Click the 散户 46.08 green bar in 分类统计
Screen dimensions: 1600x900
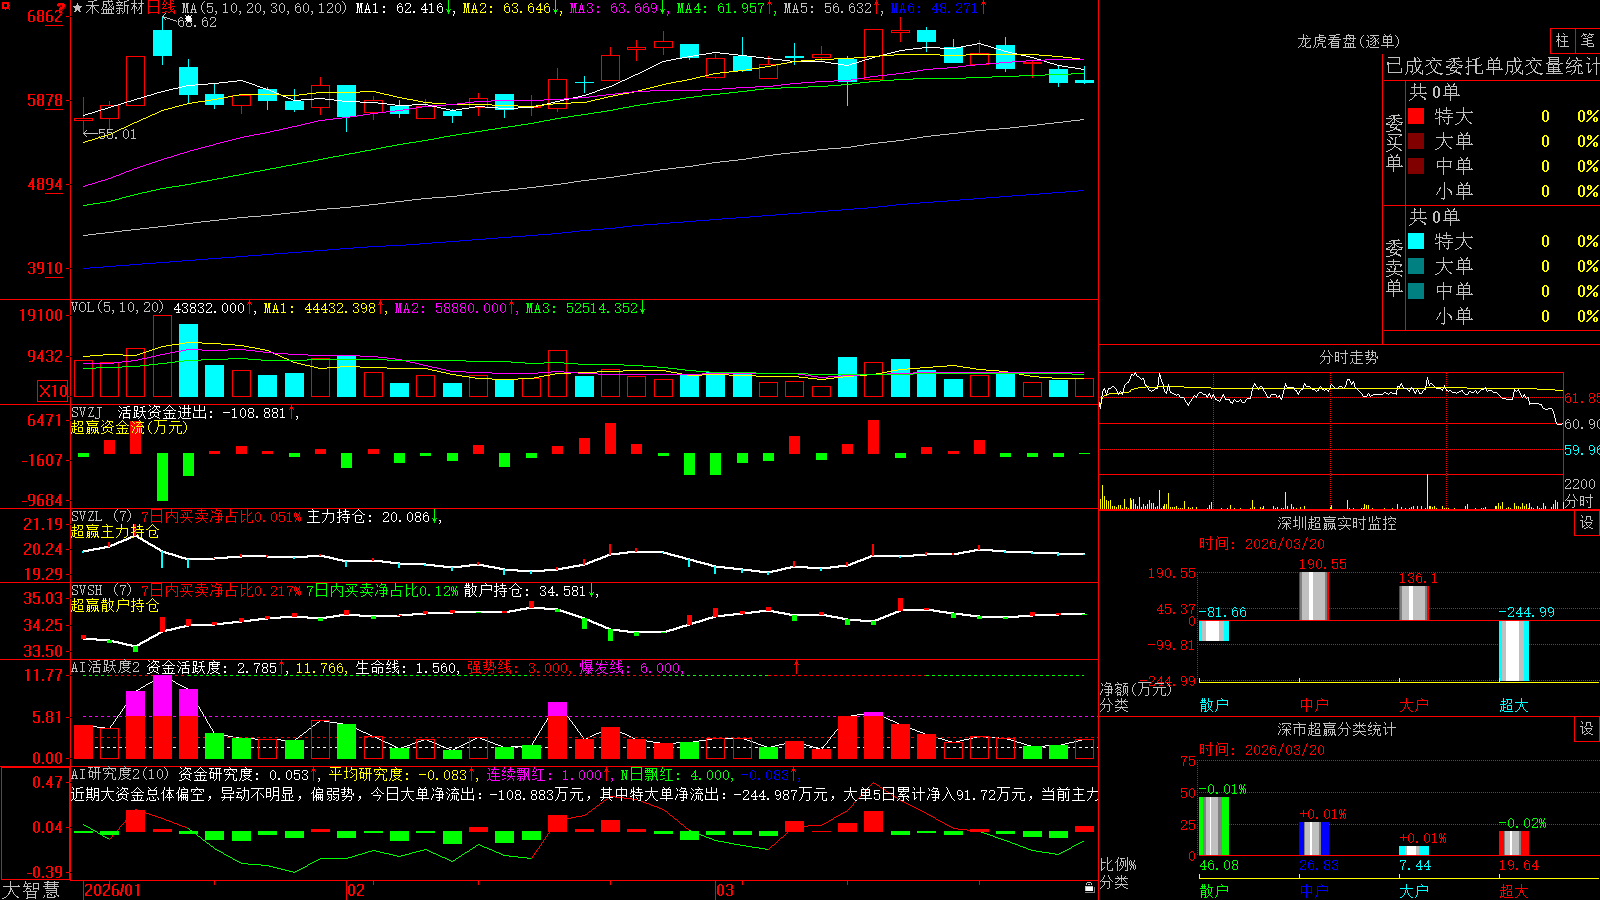(1214, 826)
